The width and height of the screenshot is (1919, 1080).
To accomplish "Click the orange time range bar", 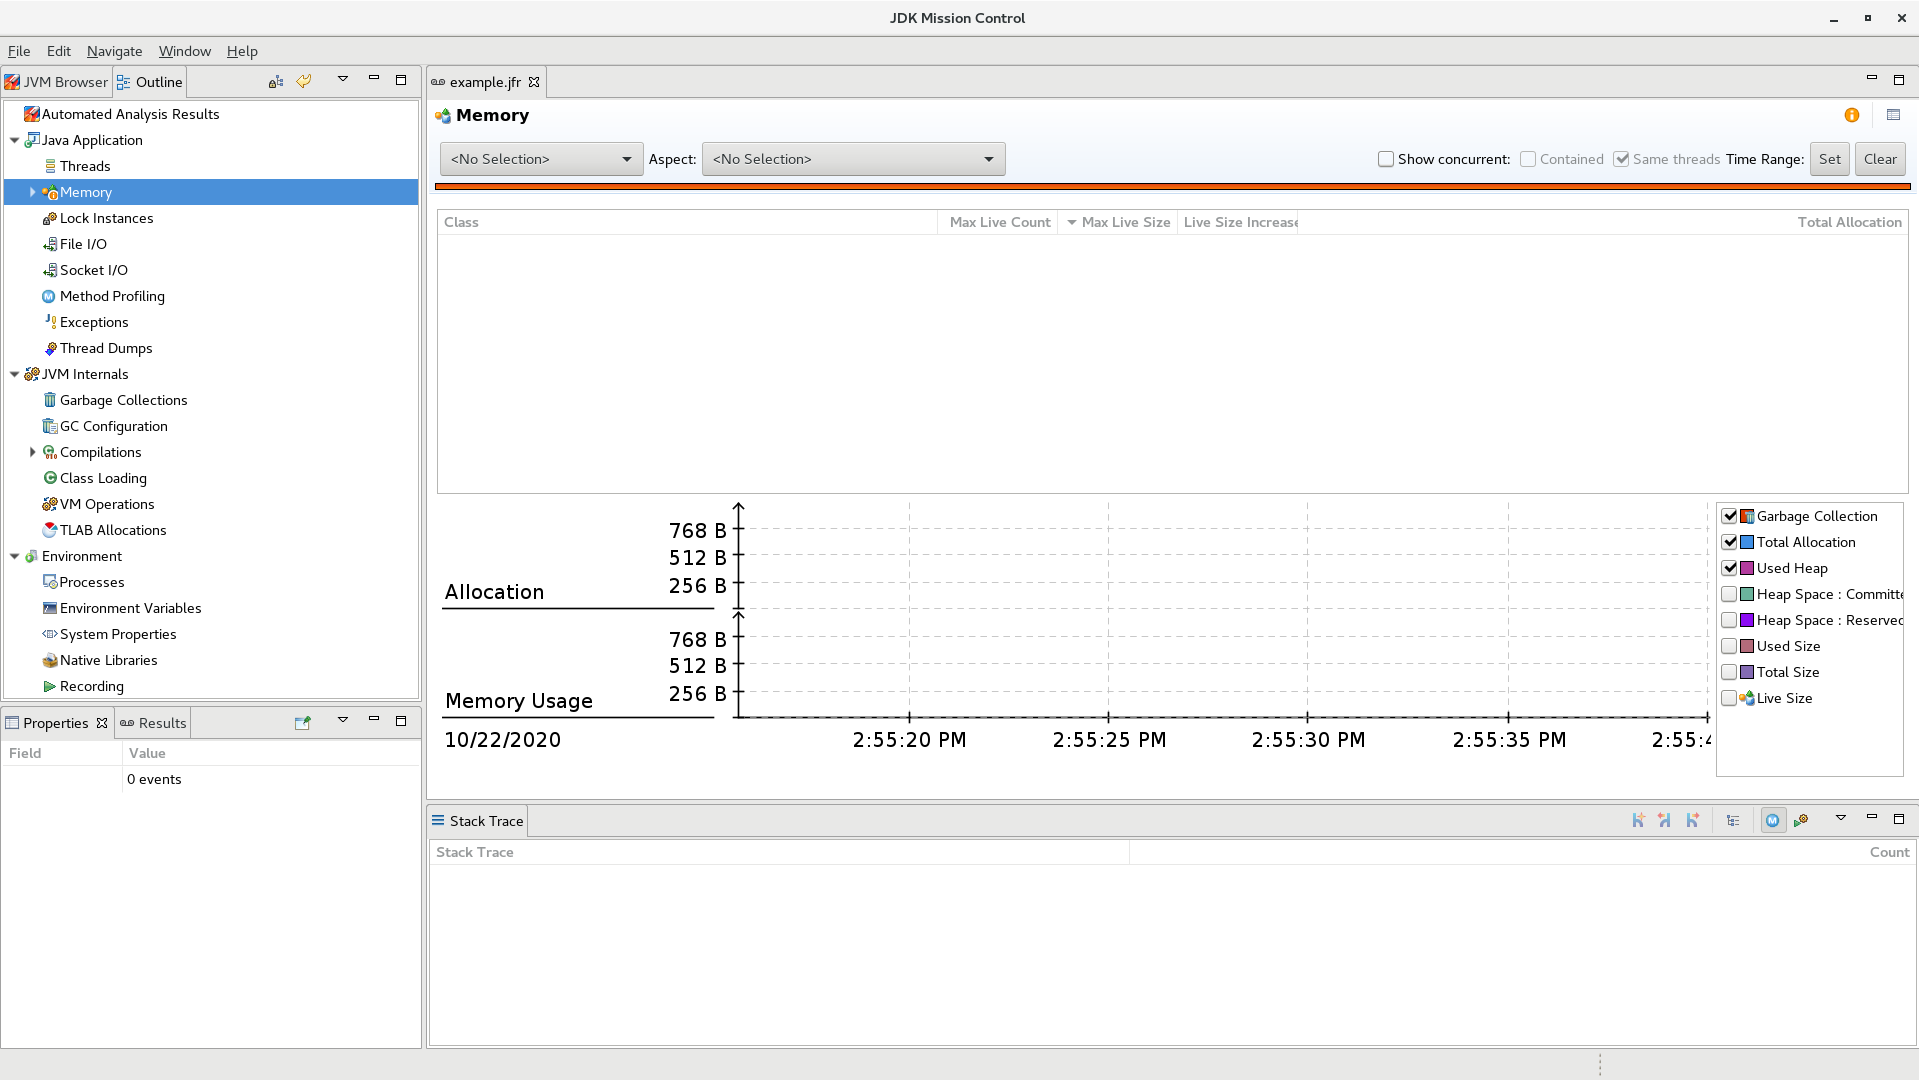I will pos(1173,186).
